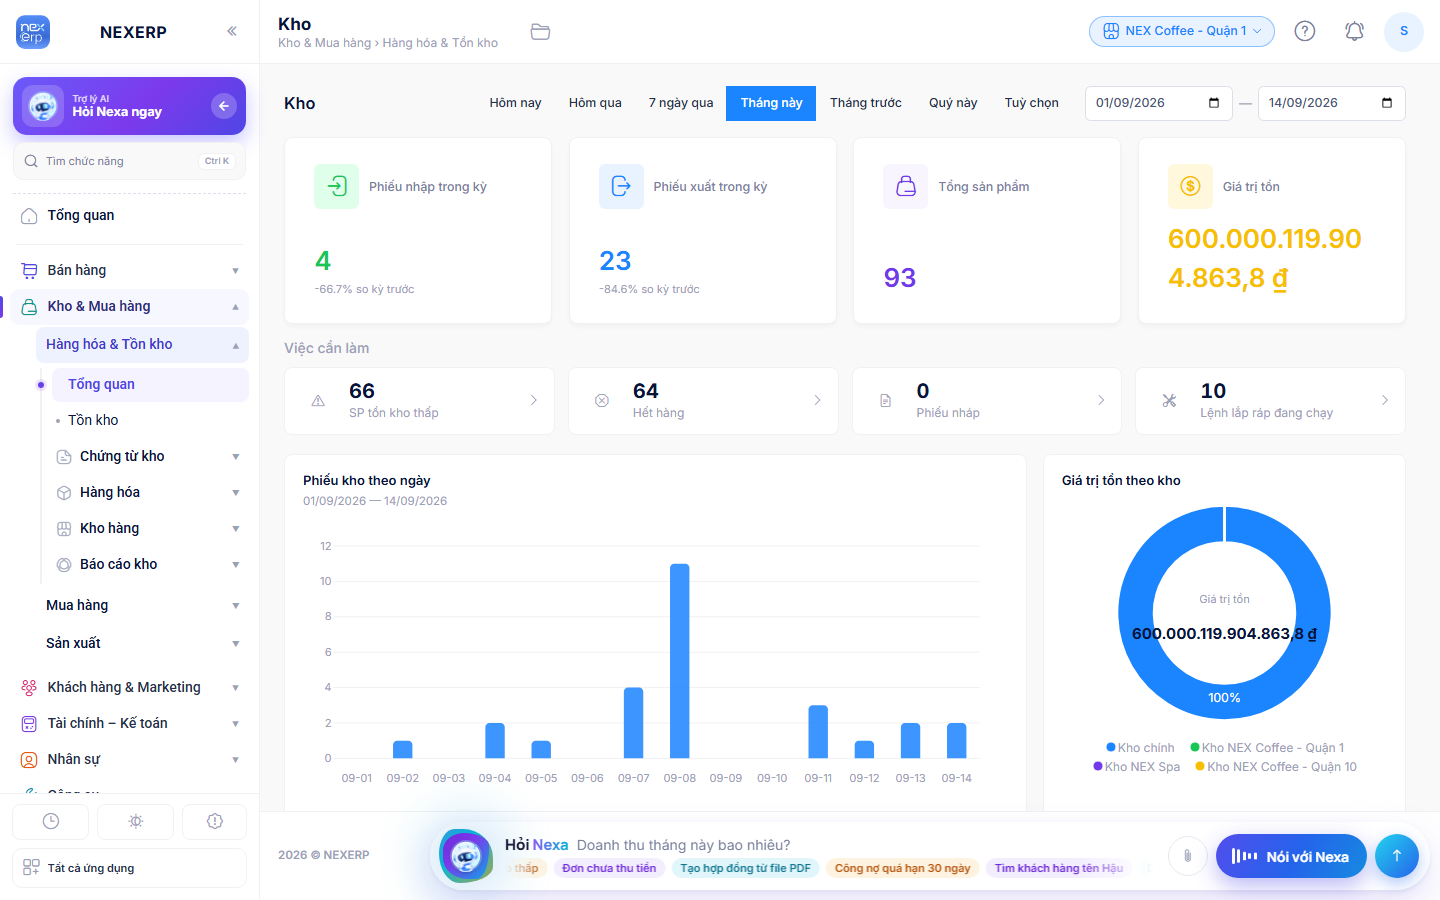Collapse the sidebar with the double-chevron icon

(232, 31)
